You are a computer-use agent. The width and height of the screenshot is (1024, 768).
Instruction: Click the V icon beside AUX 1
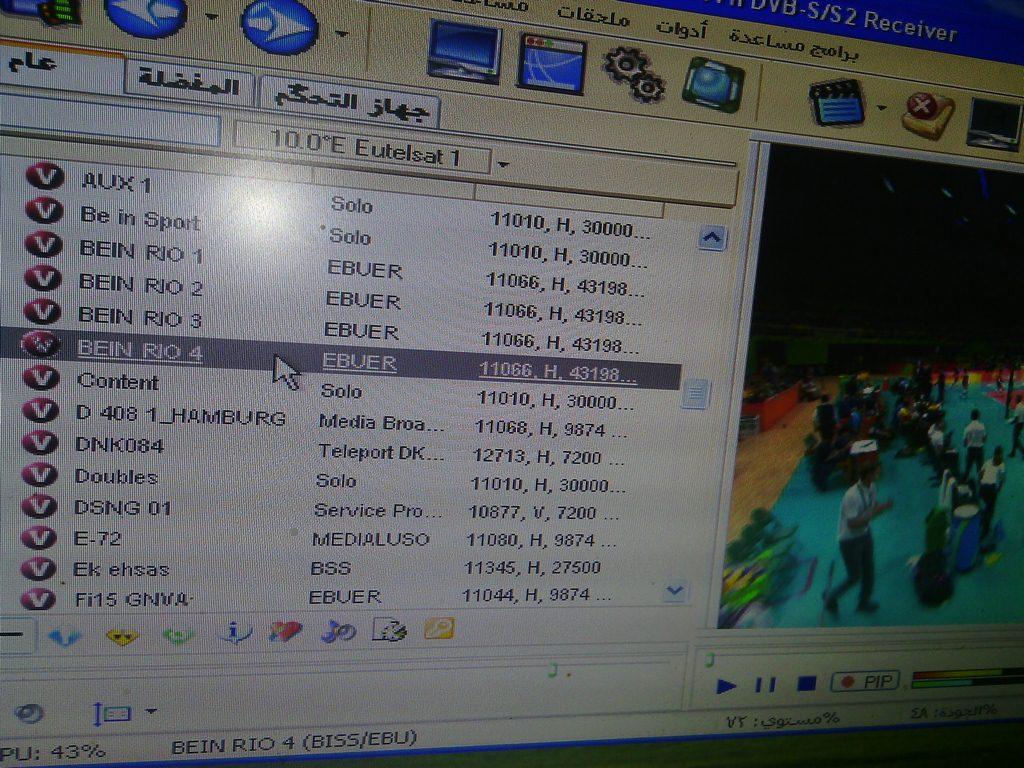point(44,176)
